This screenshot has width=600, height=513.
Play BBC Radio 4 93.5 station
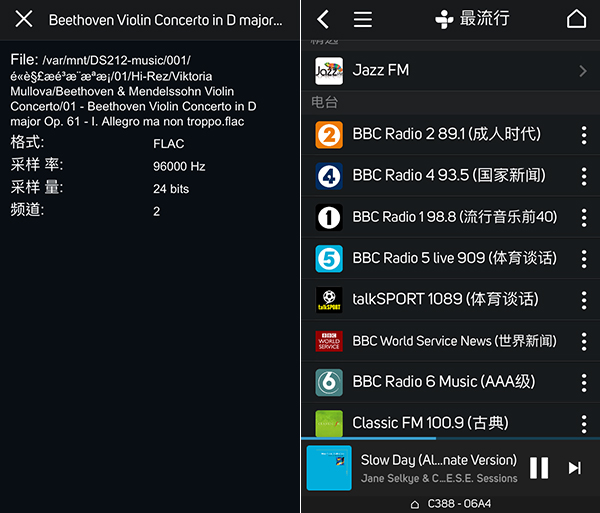449,176
